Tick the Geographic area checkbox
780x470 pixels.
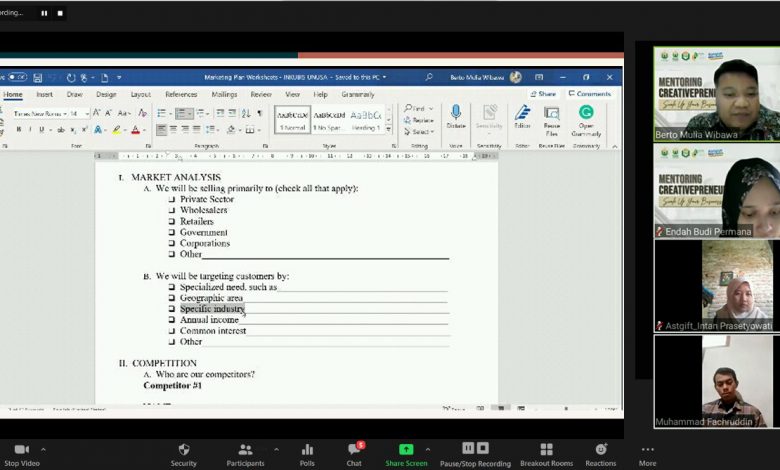(172, 298)
